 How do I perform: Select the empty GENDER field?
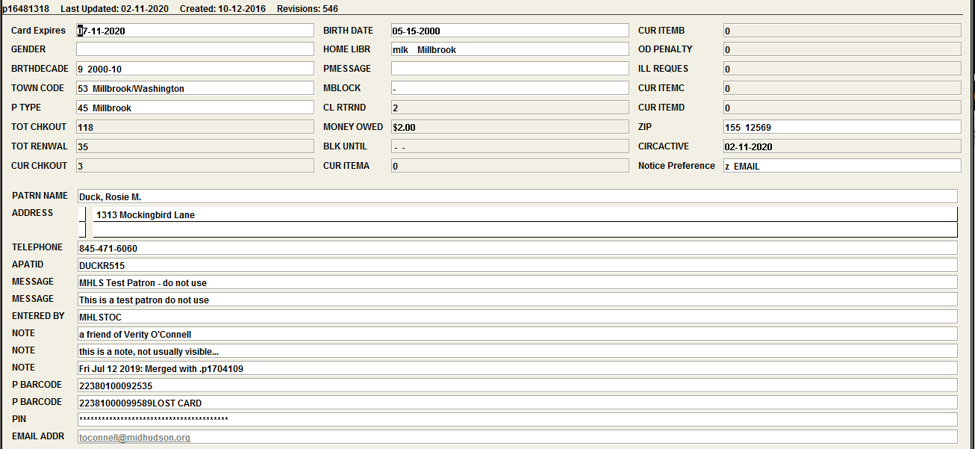pos(195,49)
